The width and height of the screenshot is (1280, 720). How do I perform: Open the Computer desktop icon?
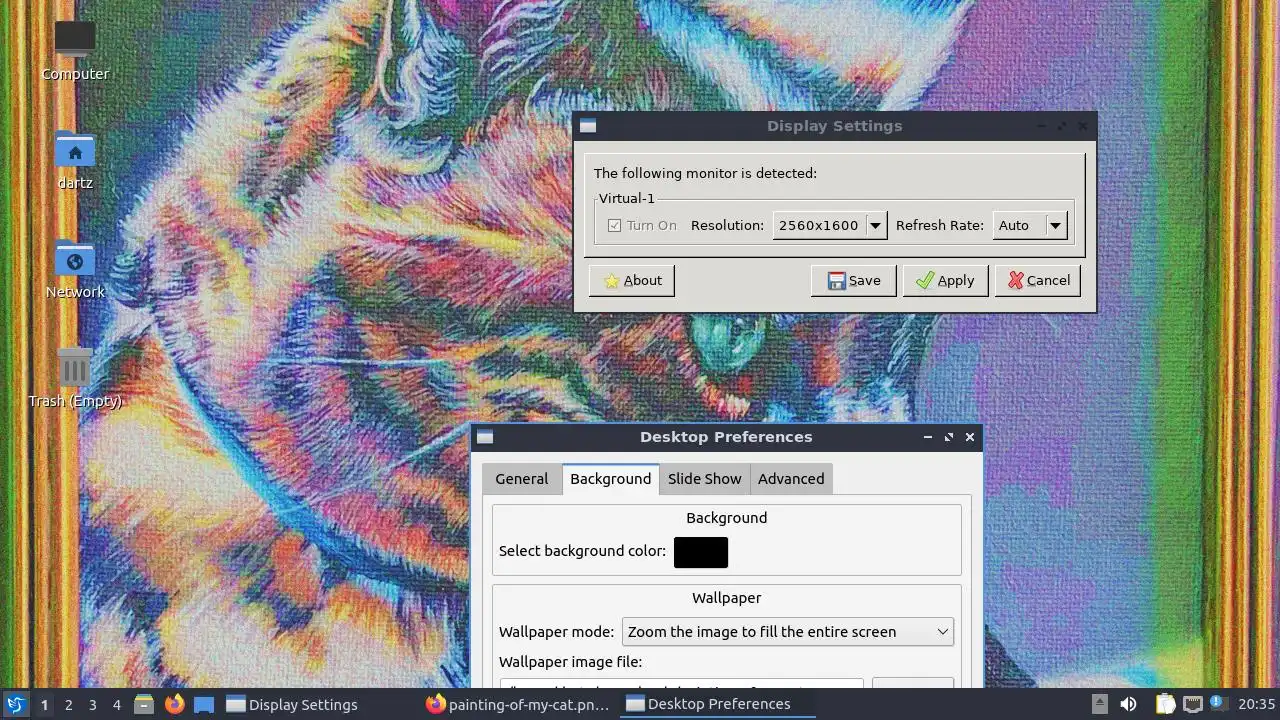[75, 40]
